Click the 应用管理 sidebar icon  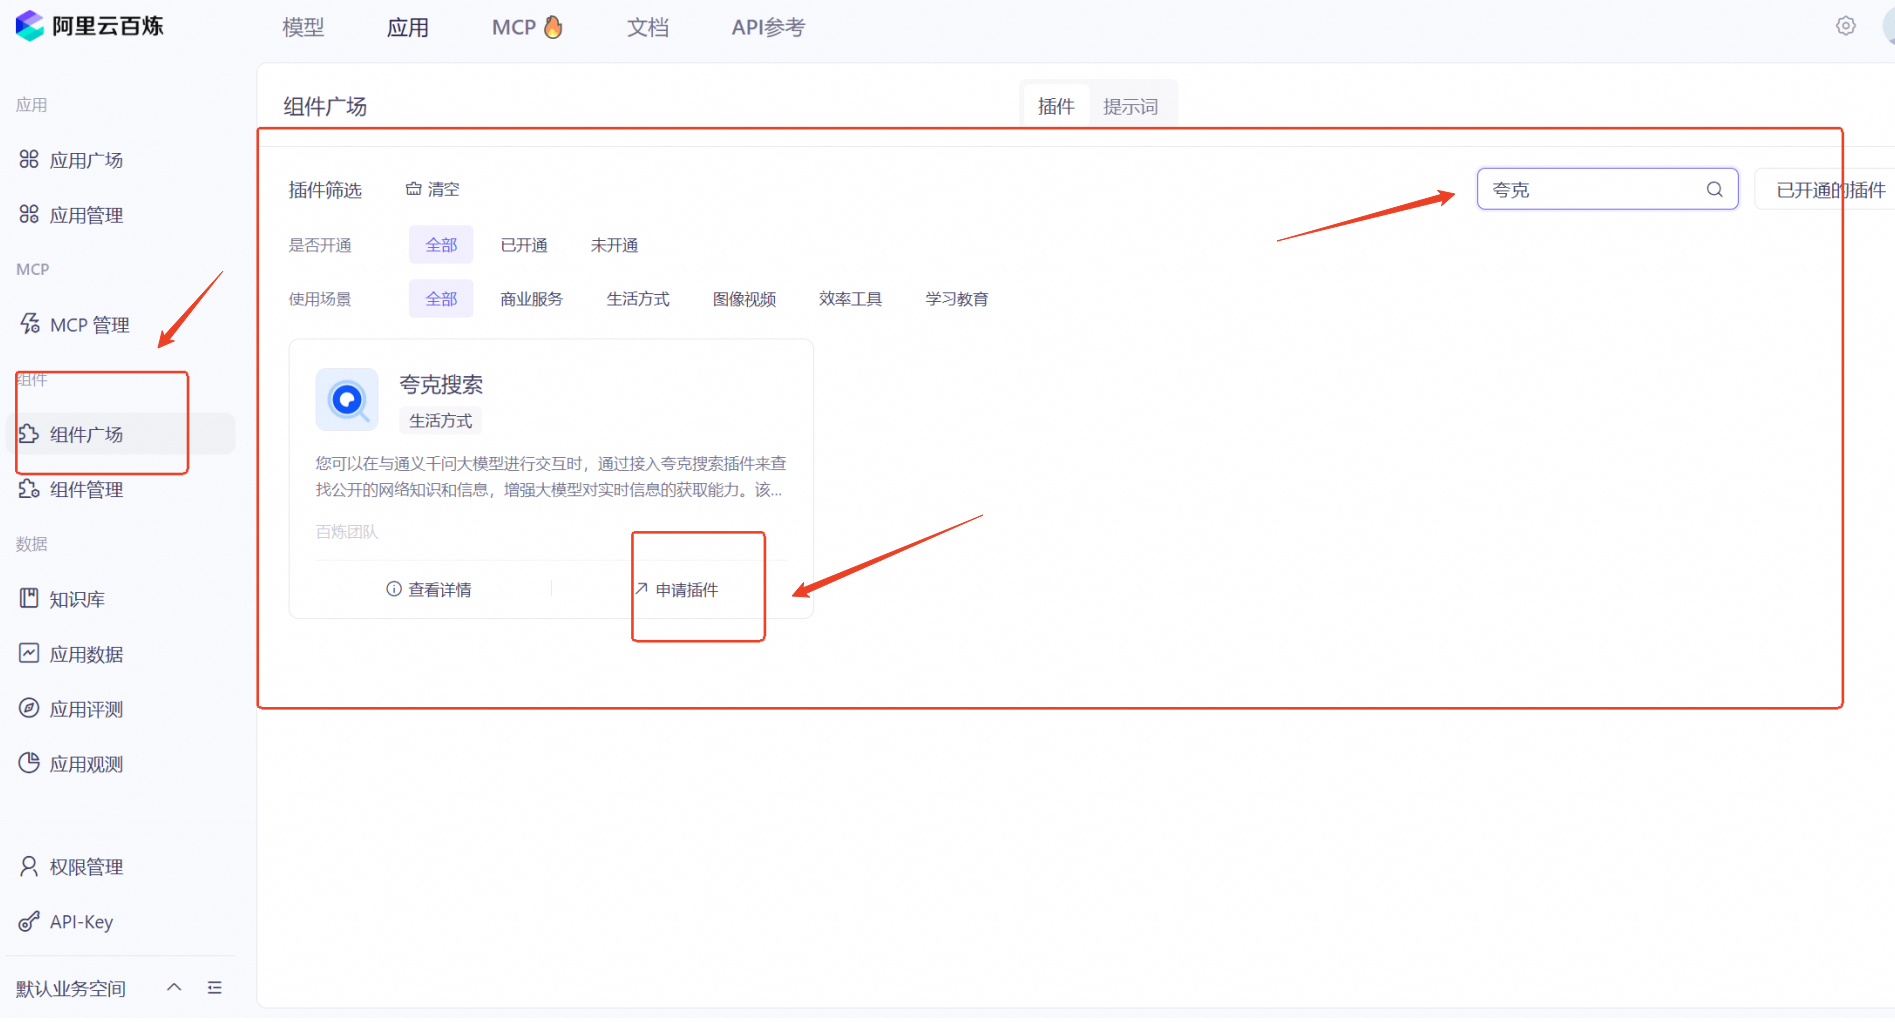pos(29,214)
